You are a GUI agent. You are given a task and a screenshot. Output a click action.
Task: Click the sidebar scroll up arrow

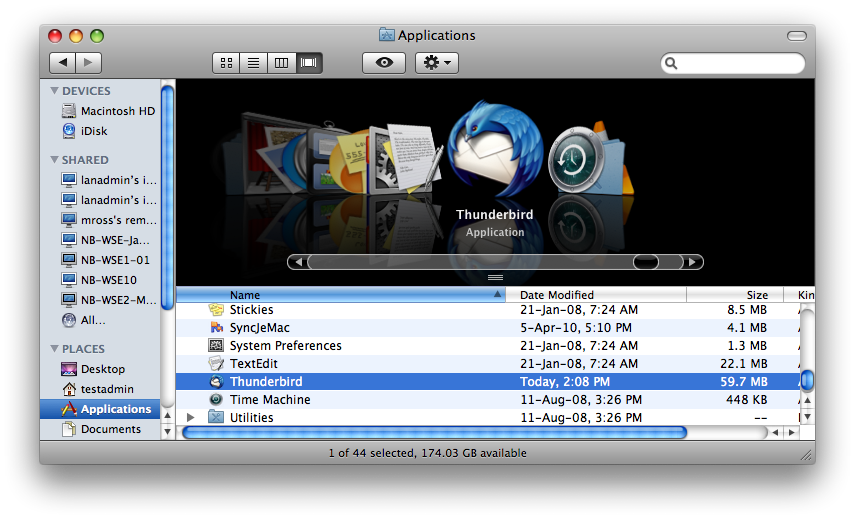(x=167, y=416)
